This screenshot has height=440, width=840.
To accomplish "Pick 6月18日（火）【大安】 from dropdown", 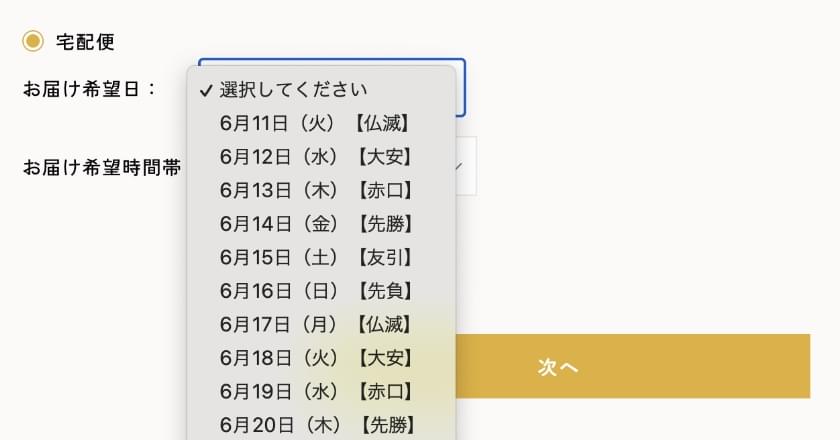I will click(x=316, y=358).
